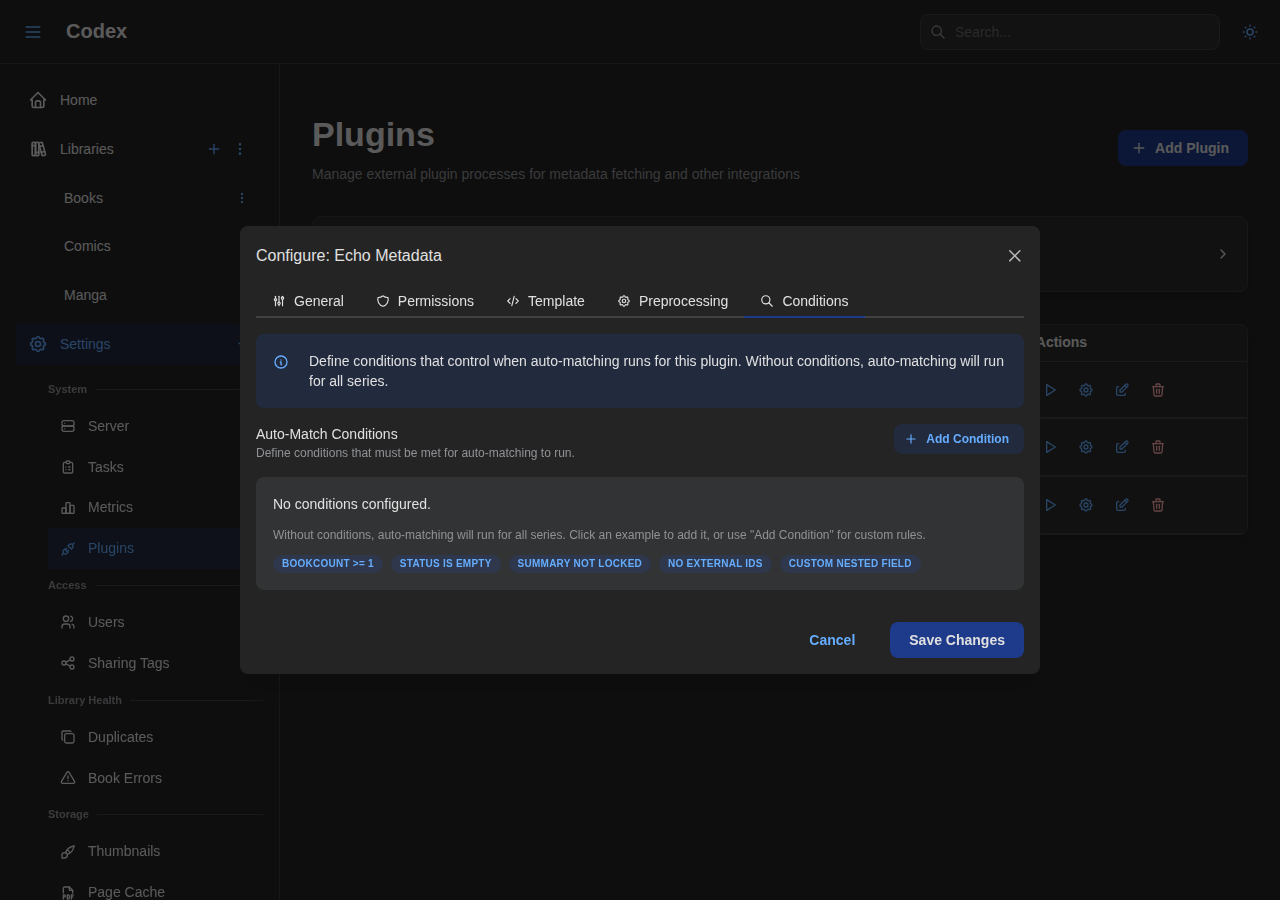Add the BOOKCOUNT >= 1 example condition

click(328, 563)
